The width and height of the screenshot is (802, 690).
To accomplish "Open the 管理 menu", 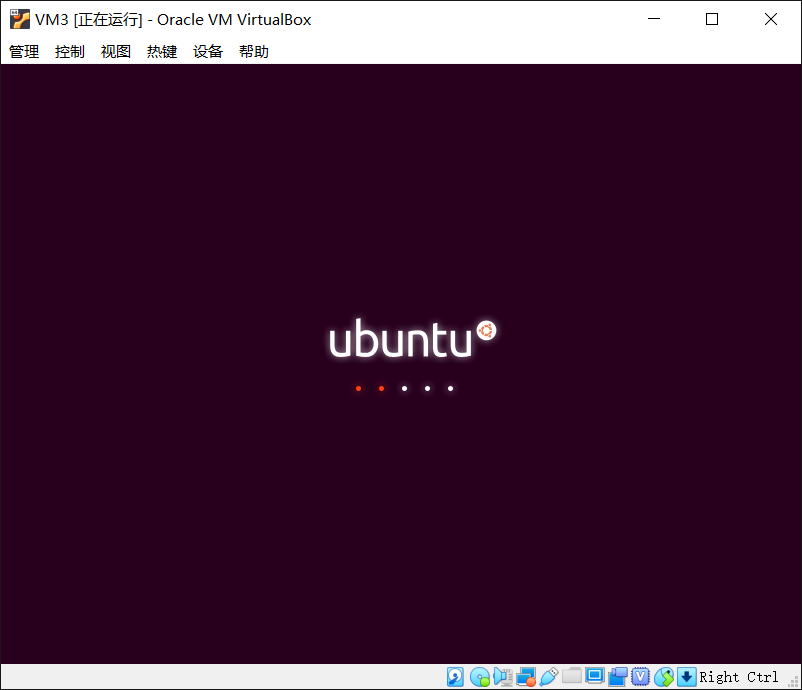I will pos(24,52).
